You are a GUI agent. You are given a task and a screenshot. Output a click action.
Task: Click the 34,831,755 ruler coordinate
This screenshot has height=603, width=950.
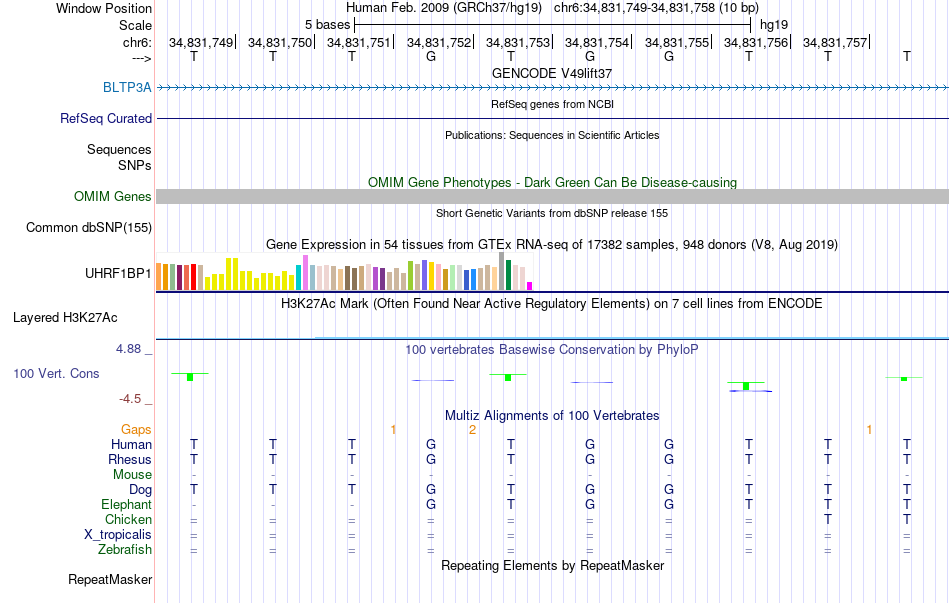[x=677, y=42]
